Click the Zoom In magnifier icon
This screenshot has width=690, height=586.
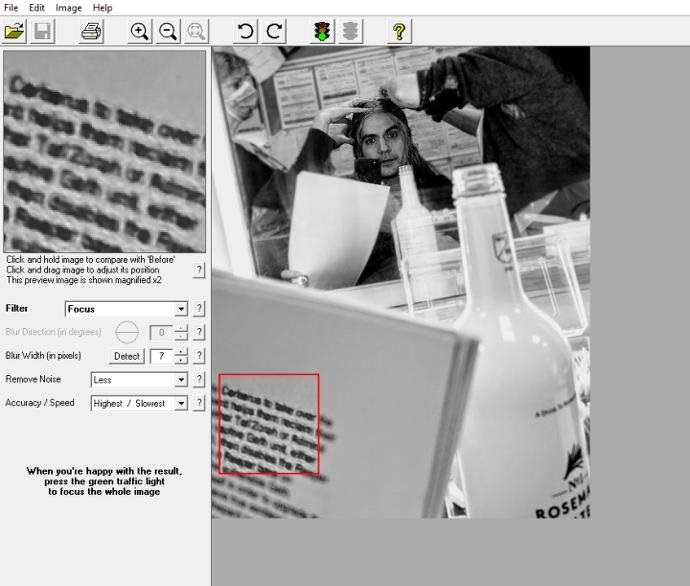coord(140,31)
